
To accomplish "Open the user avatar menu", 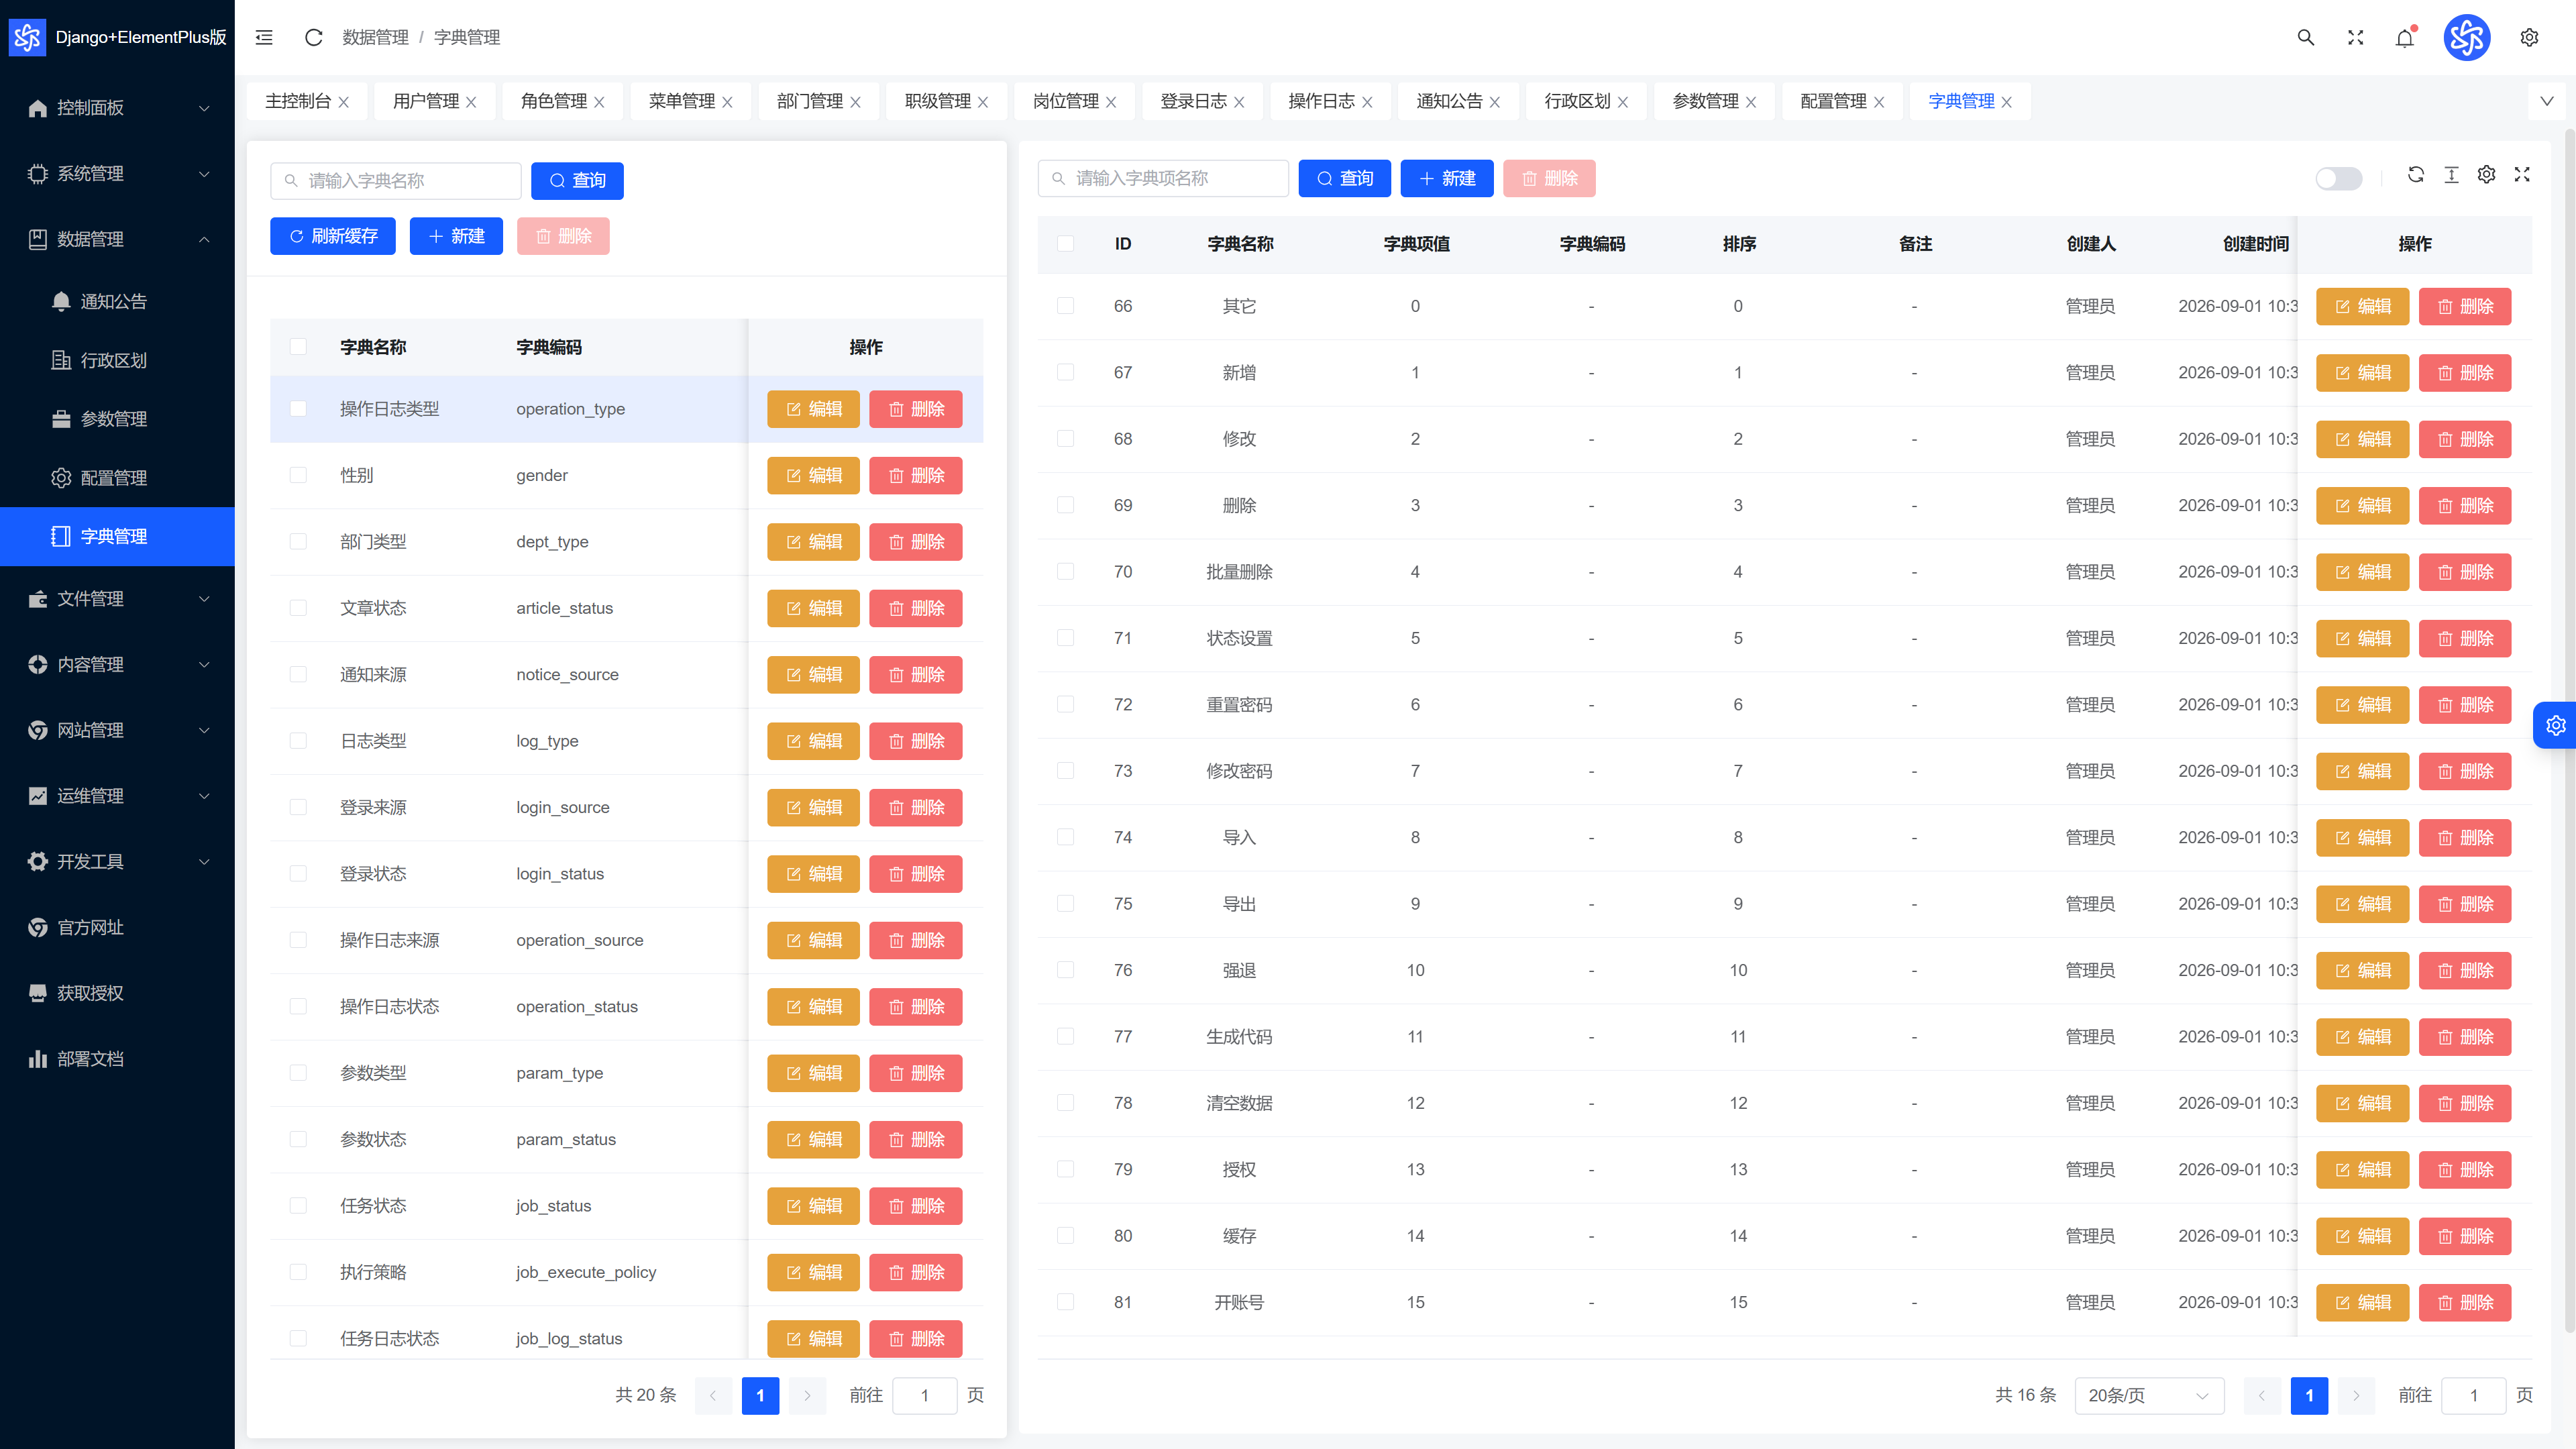I will 2467,37.
